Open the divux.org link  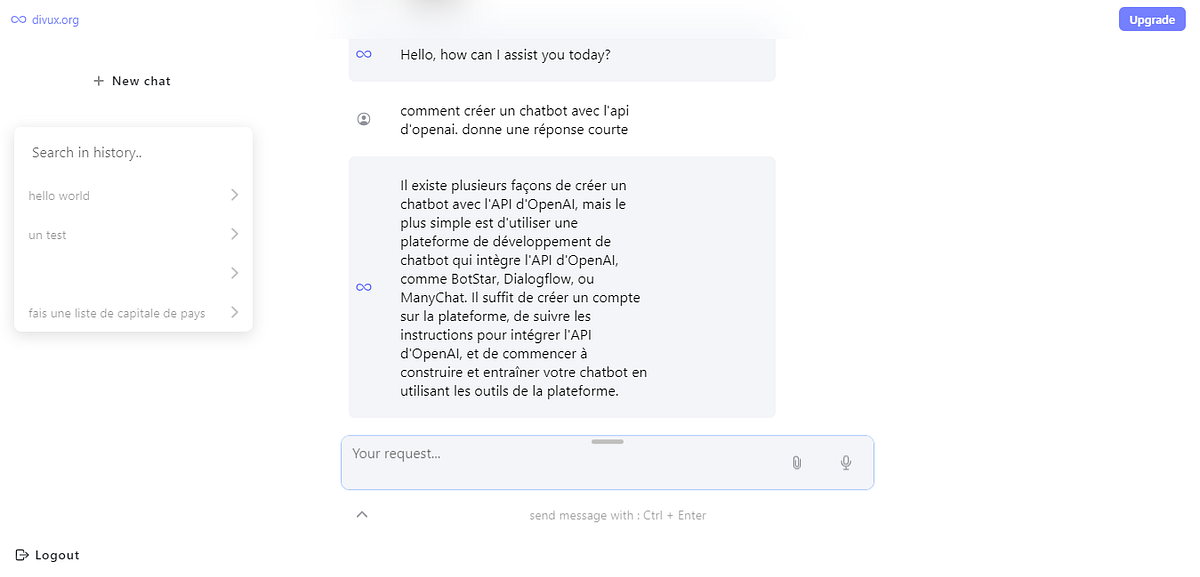[50, 18]
